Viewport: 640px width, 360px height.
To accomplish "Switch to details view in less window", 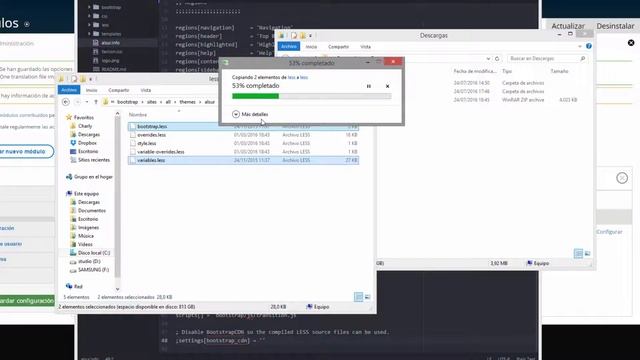I will click(358, 297).
